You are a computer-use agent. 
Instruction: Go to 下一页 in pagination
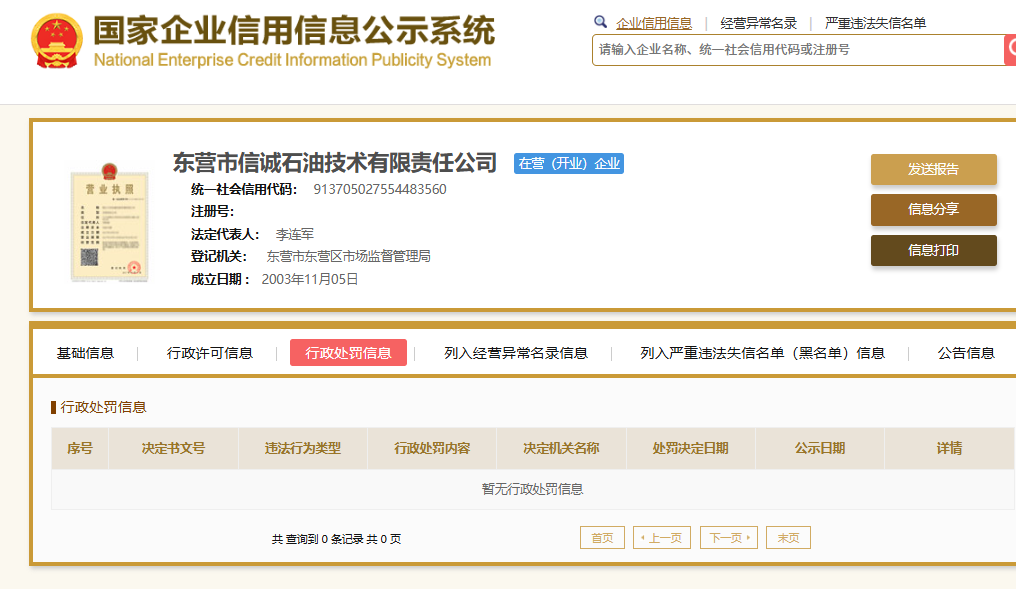729,538
